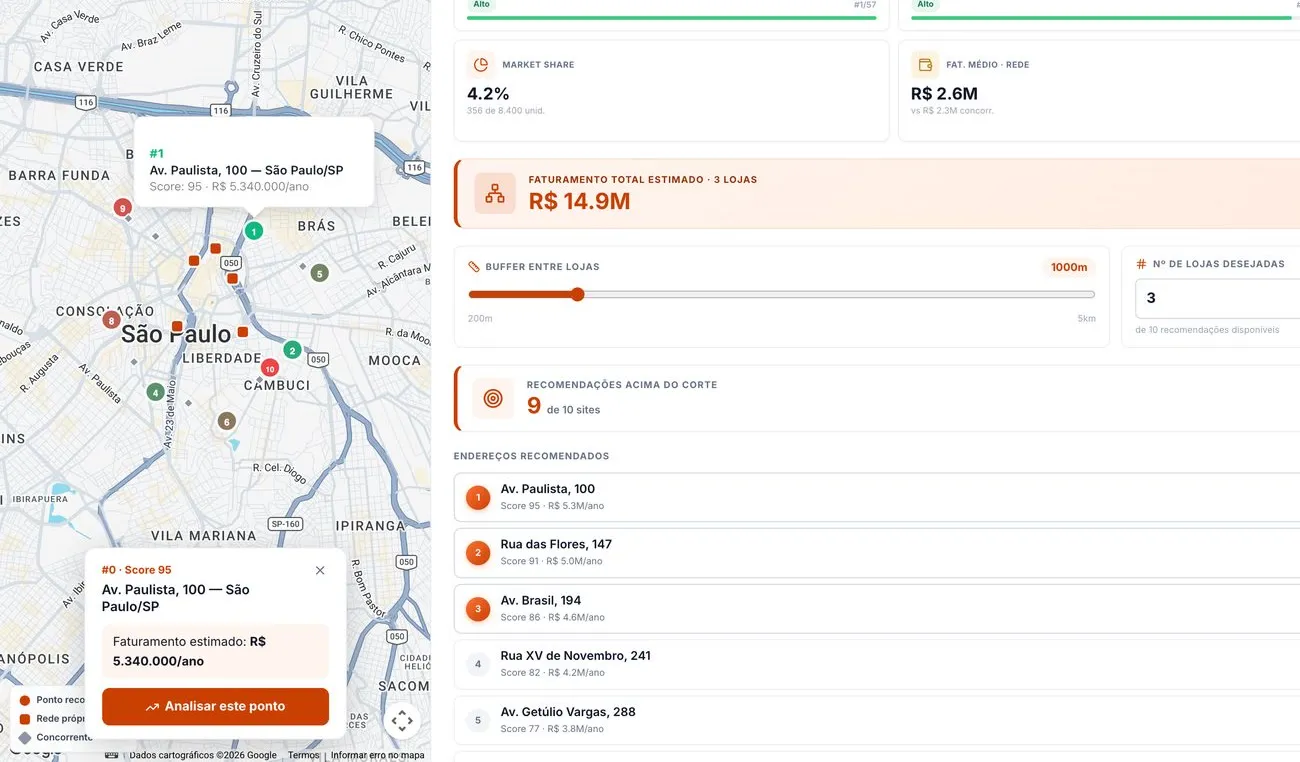Click red map marker number 8
Screen dimensions: 1300x762
112,320
